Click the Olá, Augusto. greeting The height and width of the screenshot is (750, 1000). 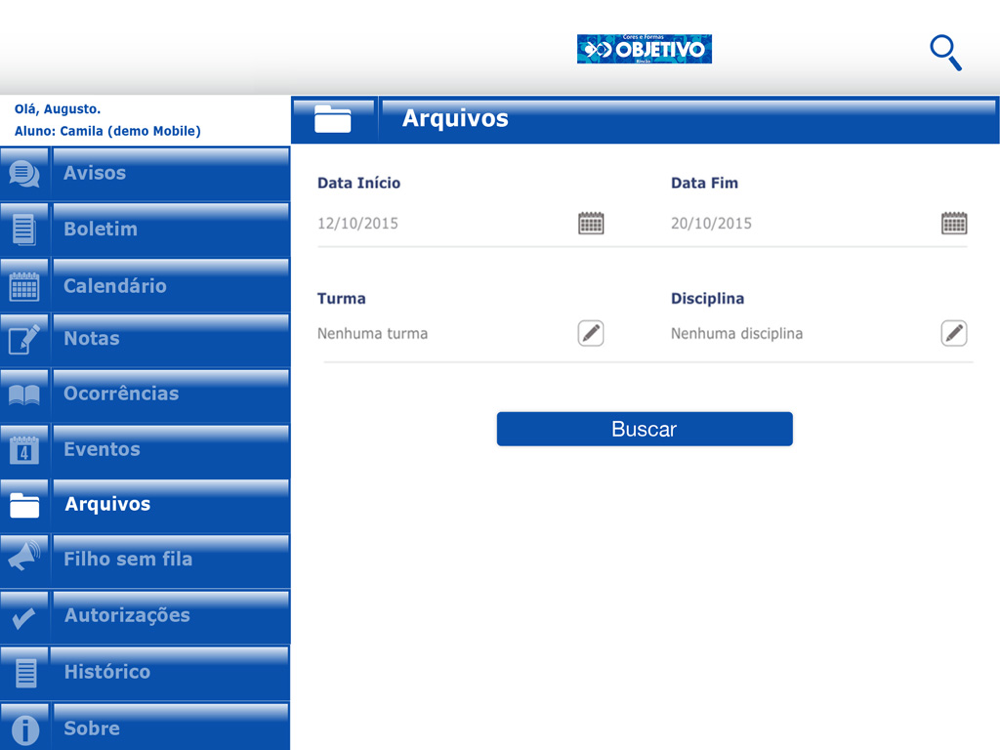[57, 109]
